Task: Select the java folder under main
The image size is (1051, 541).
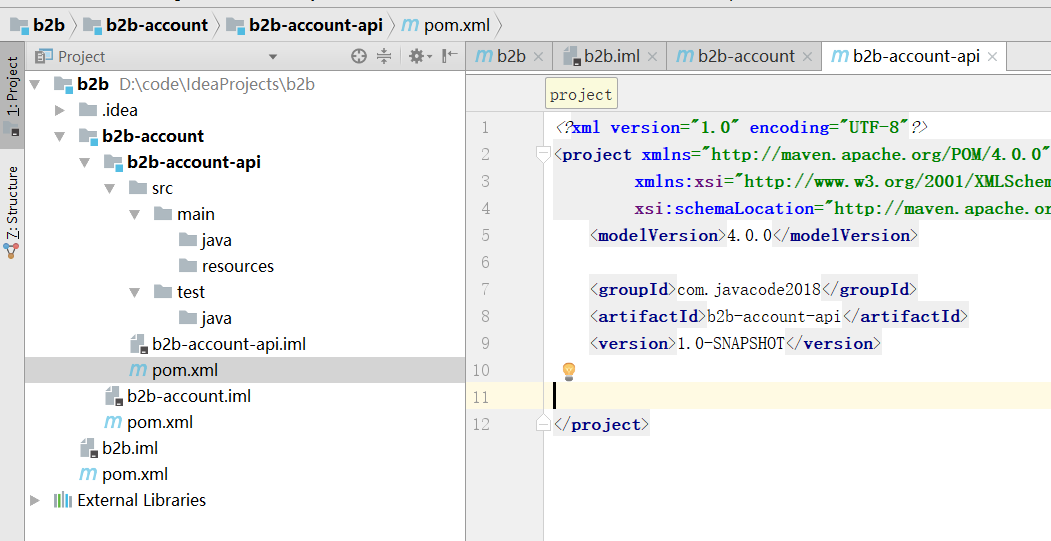Action: click(x=245, y=240)
